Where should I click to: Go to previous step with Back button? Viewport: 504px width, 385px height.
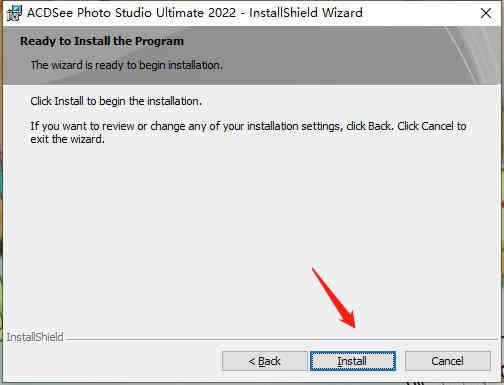tap(265, 361)
